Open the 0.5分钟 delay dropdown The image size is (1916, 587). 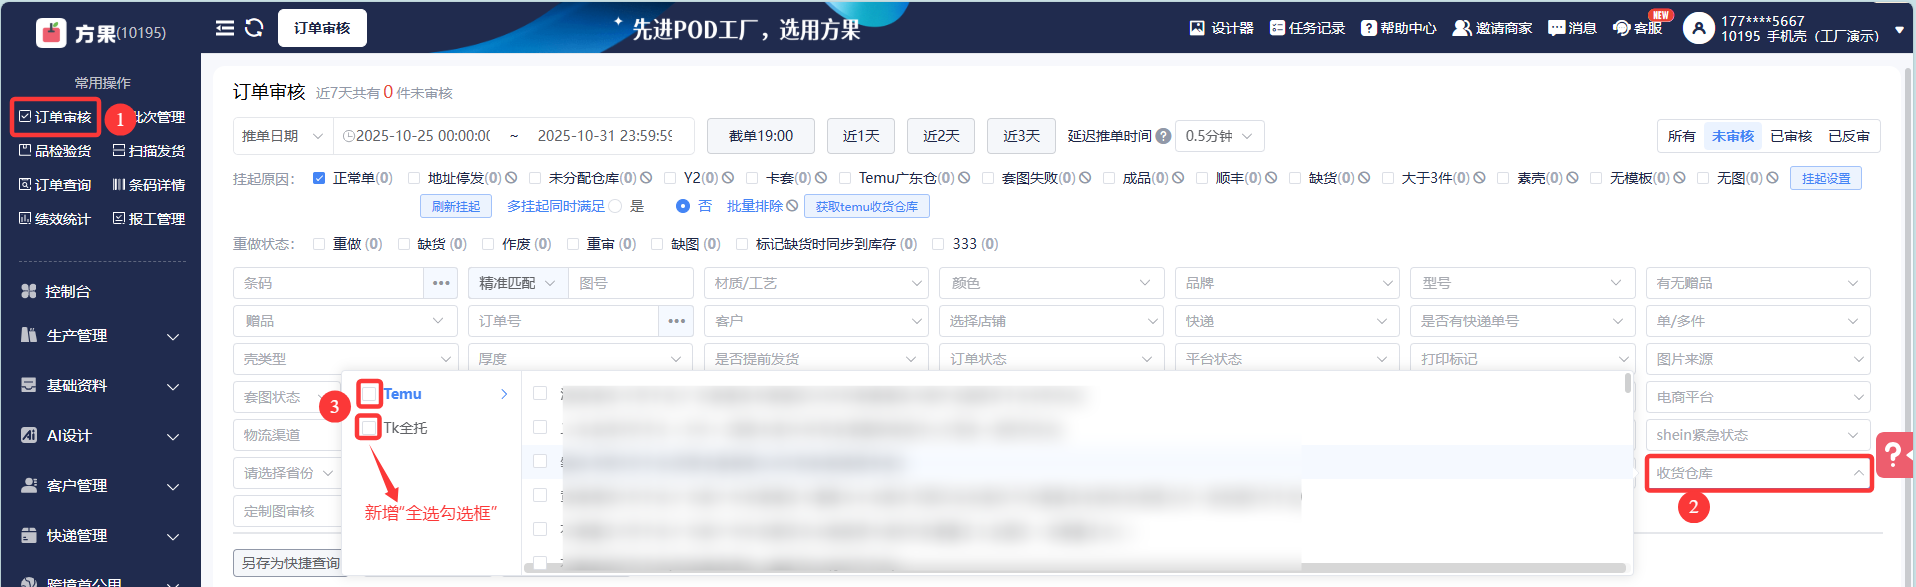pos(1220,136)
